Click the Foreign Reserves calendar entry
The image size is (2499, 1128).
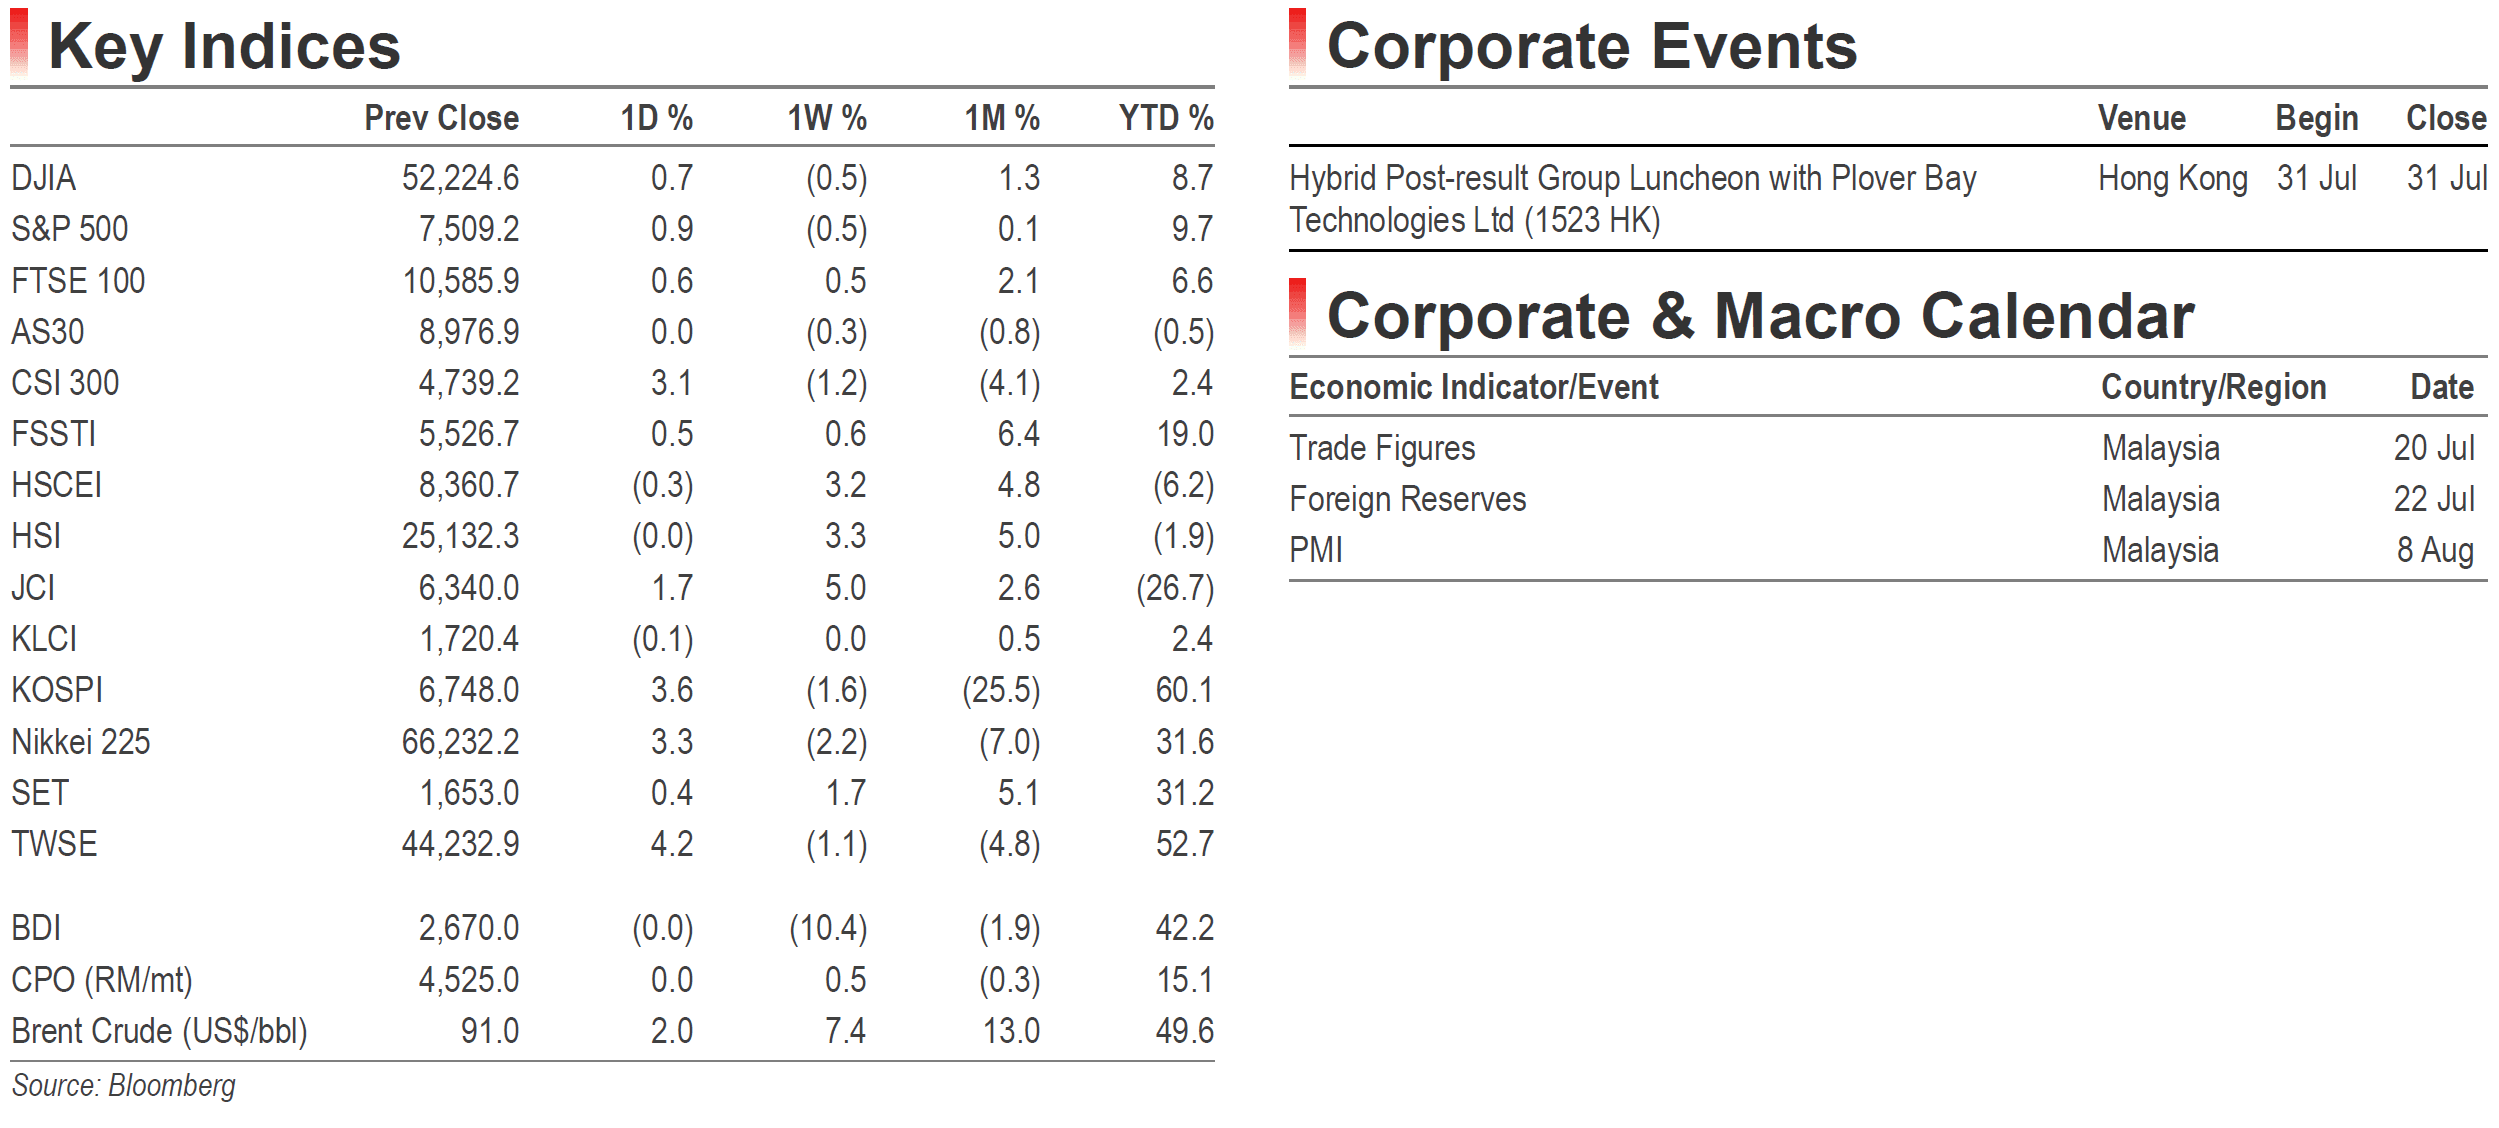[x=1407, y=499]
